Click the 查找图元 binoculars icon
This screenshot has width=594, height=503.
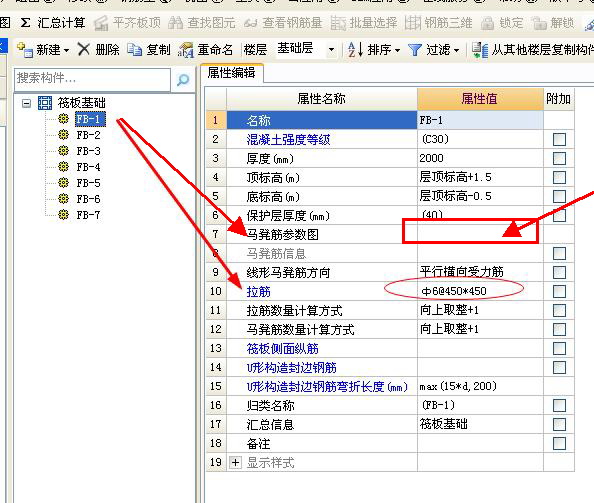[175, 23]
